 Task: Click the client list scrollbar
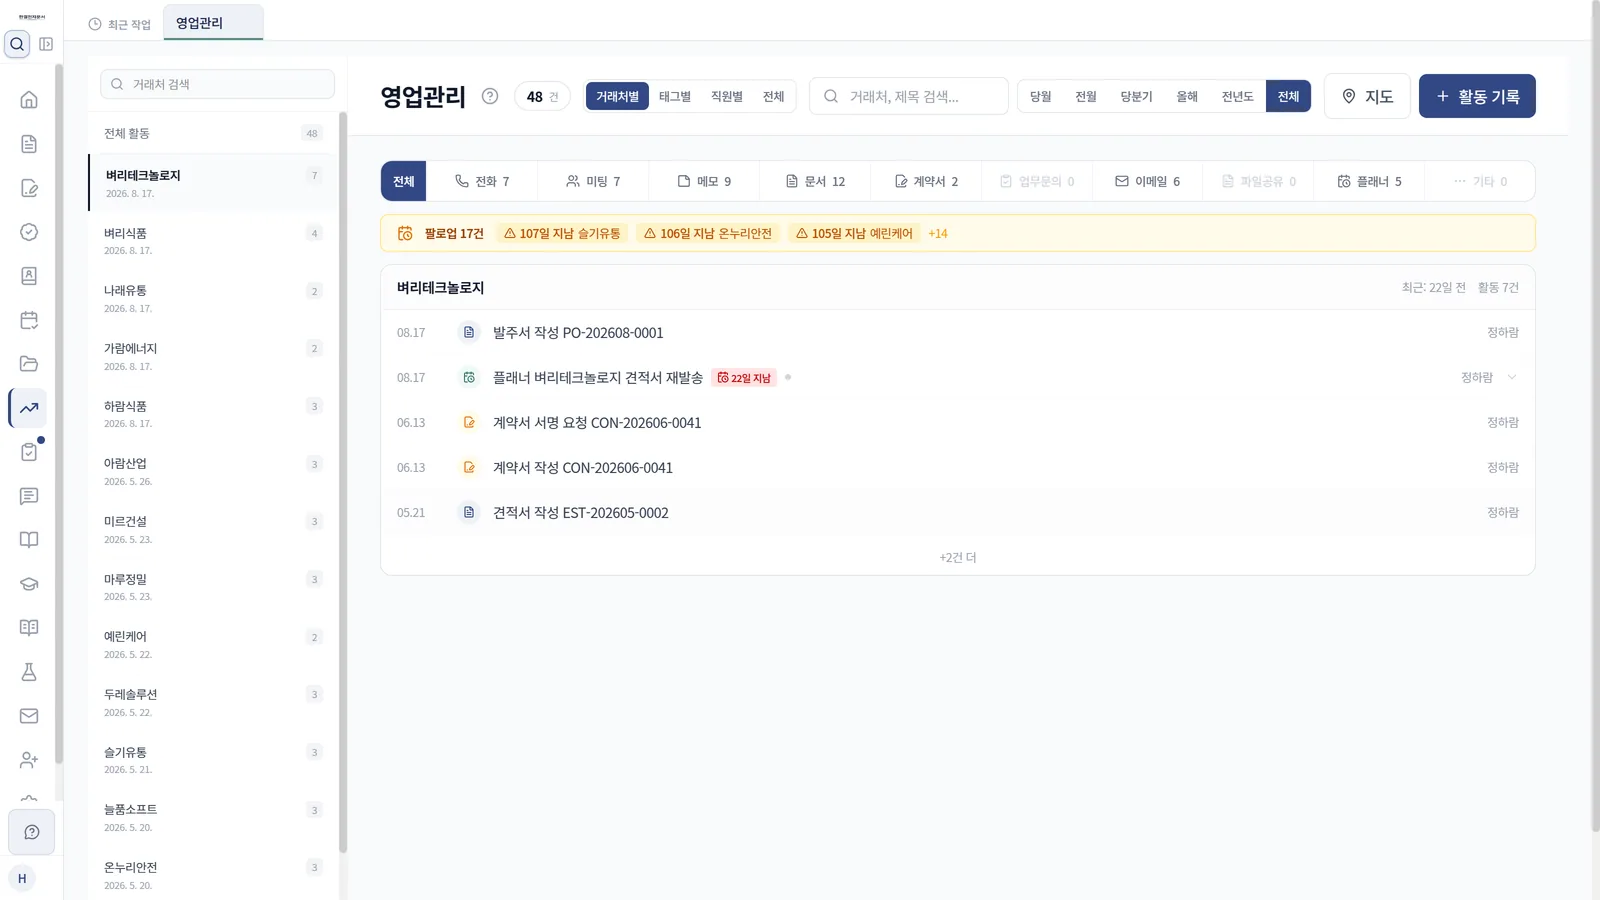coord(343,480)
